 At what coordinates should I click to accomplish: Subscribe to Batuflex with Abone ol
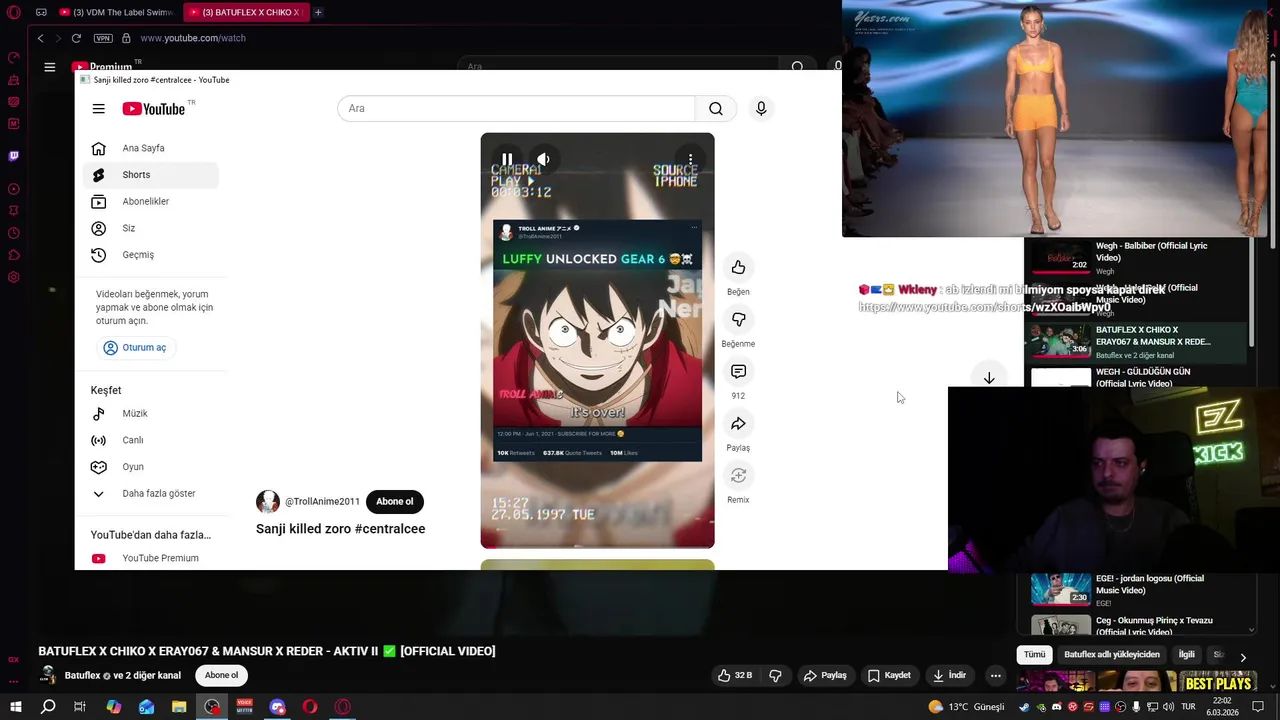(221, 675)
